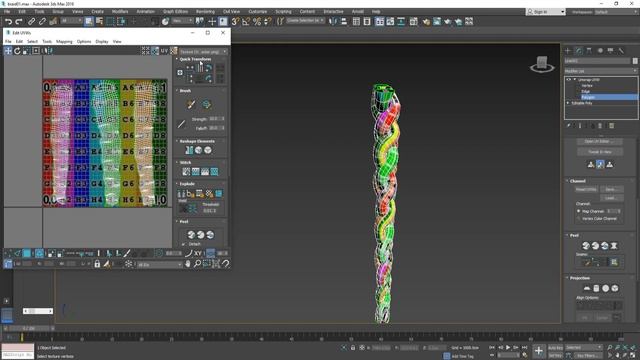Click the Load button in Channel rollout
This screenshot has width=640, height=360.
click(611, 198)
